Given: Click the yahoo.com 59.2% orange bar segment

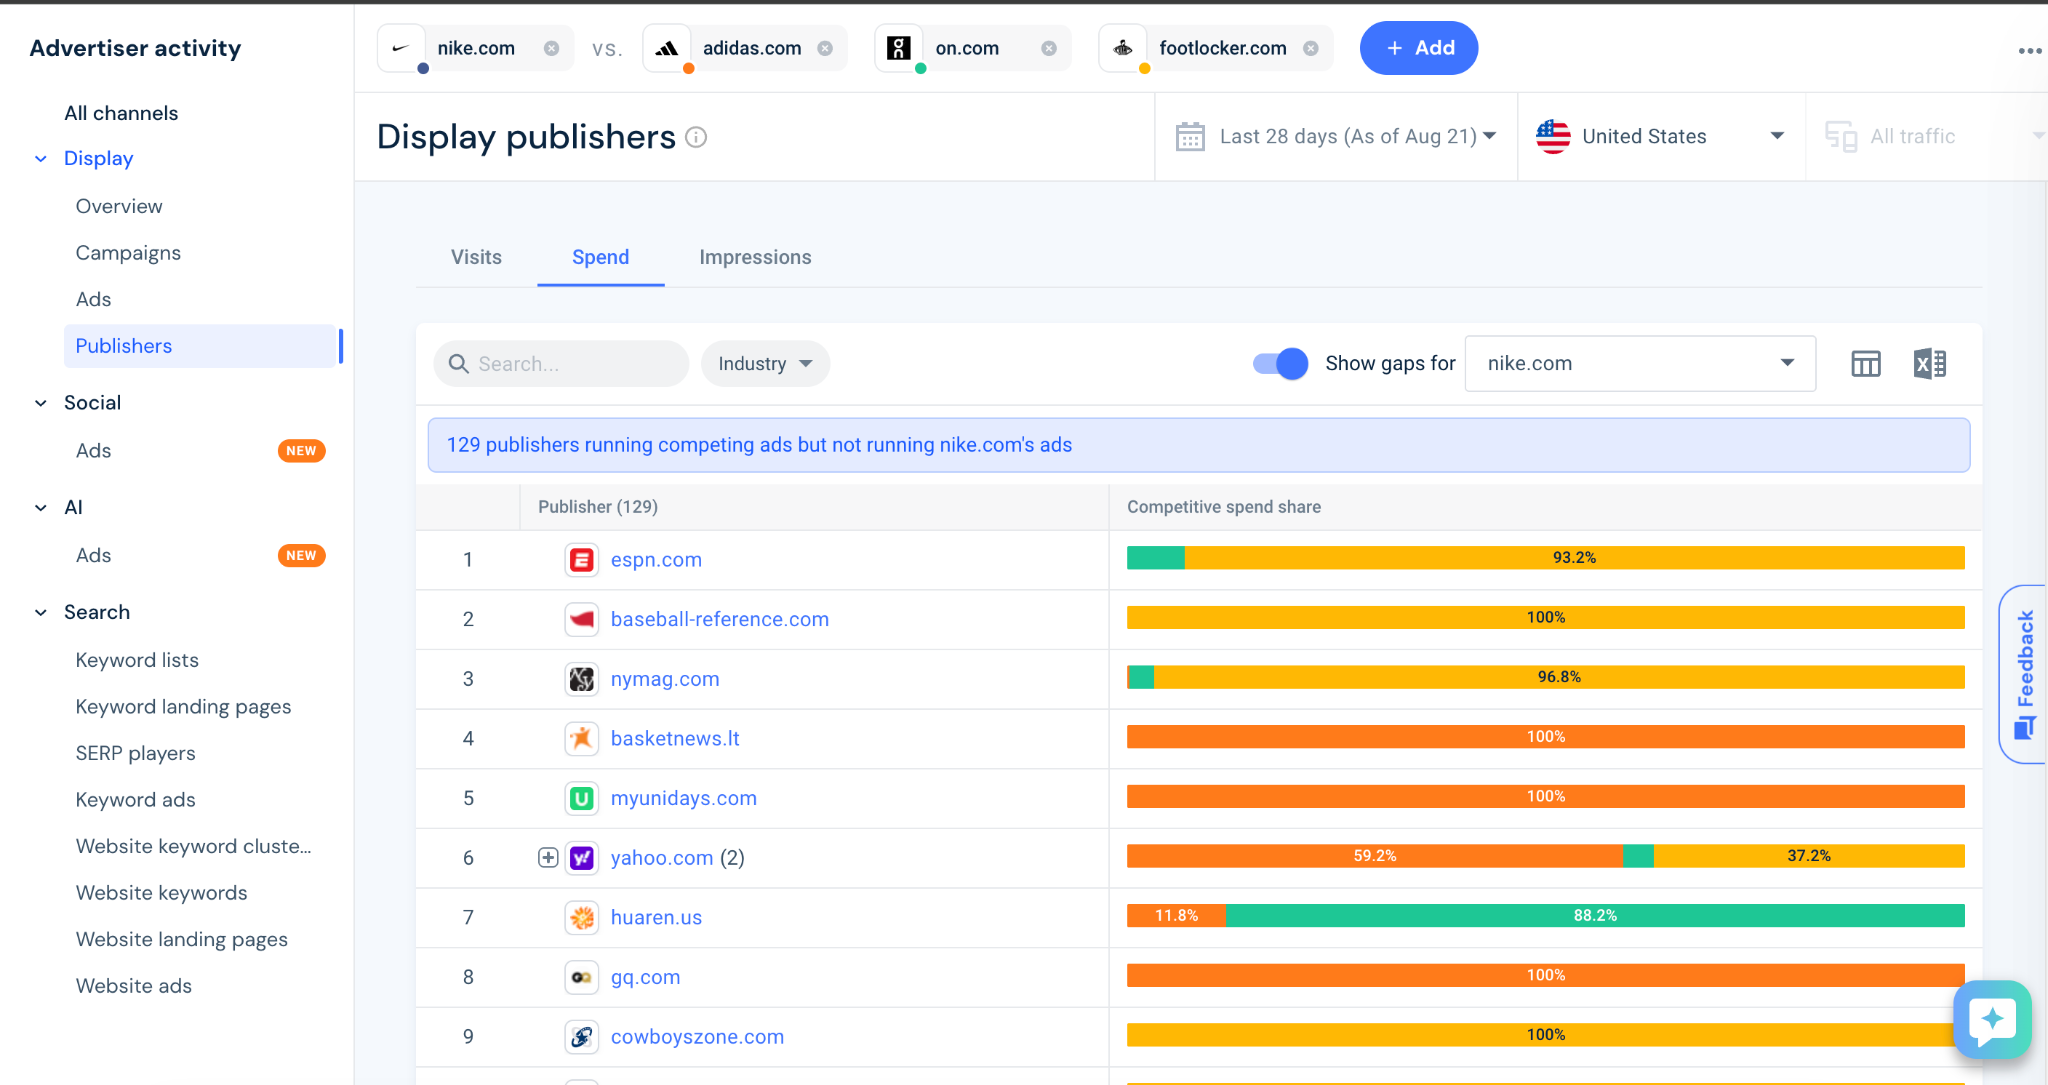Looking at the screenshot, I should pos(1375,856).
